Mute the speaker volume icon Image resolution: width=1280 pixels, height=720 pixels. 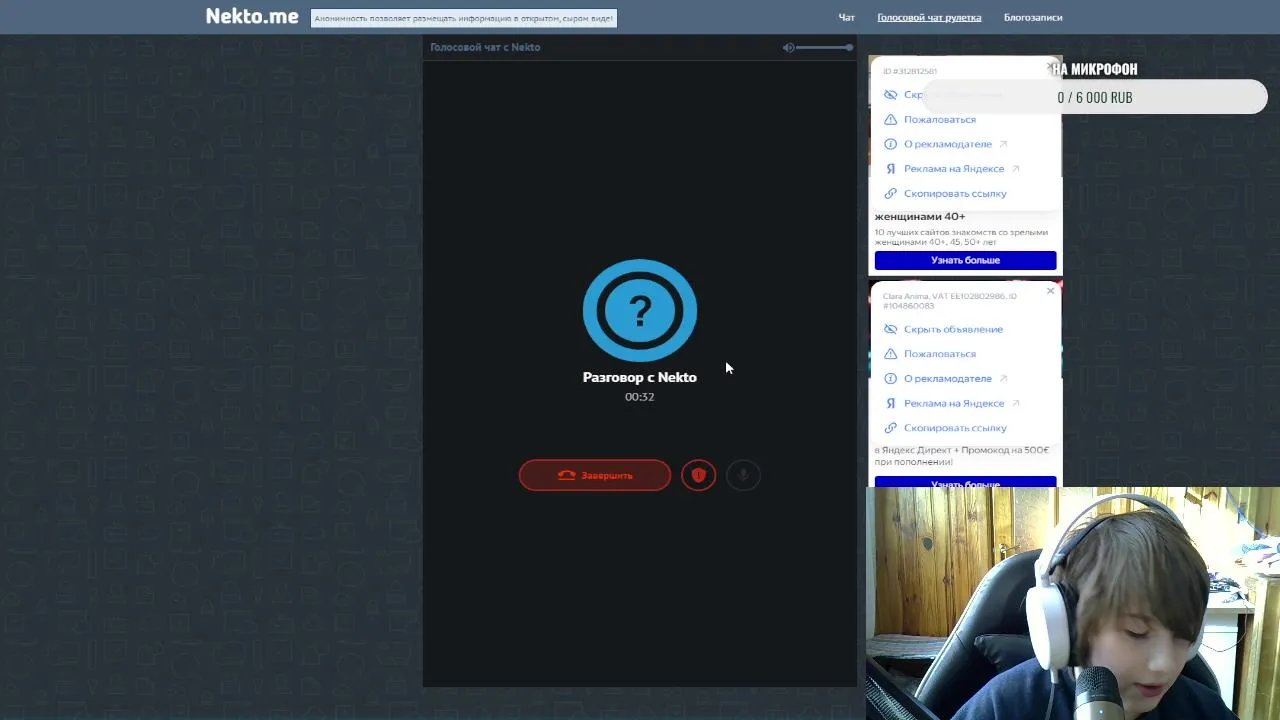(x=788, y=47)
